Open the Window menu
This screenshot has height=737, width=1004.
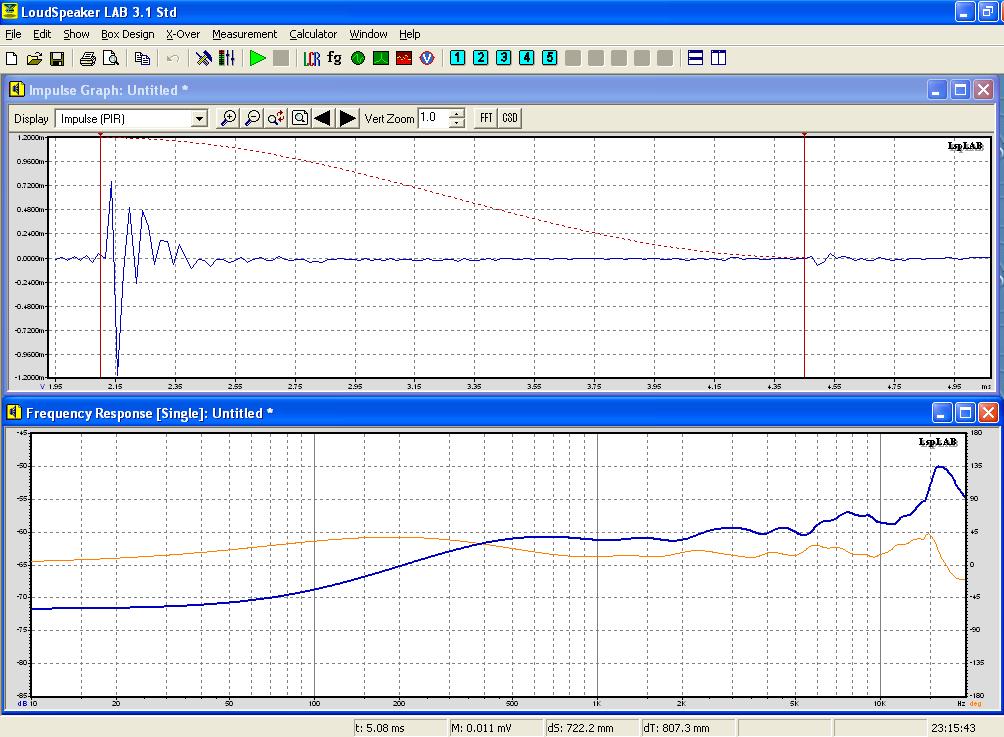pyautogui.click(x=368, y=34)
